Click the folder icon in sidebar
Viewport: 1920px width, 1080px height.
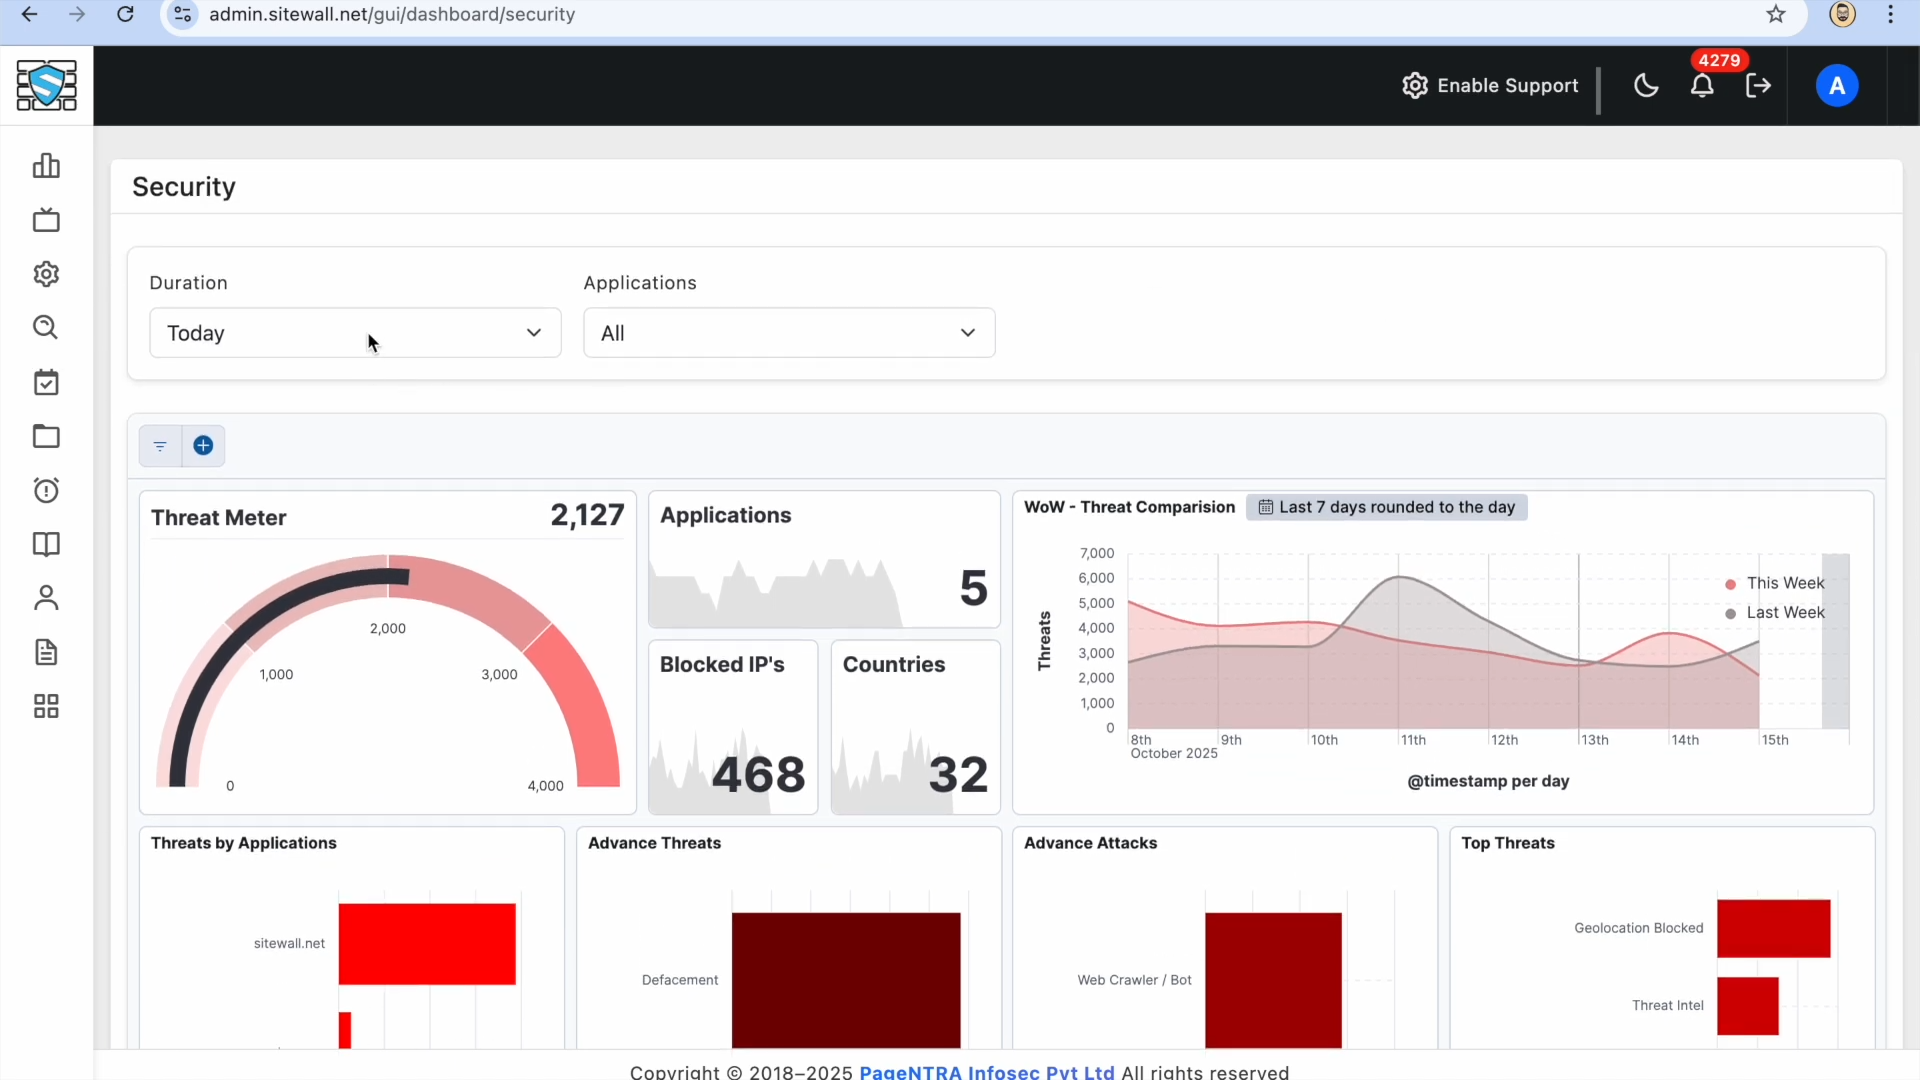[46, 436]
